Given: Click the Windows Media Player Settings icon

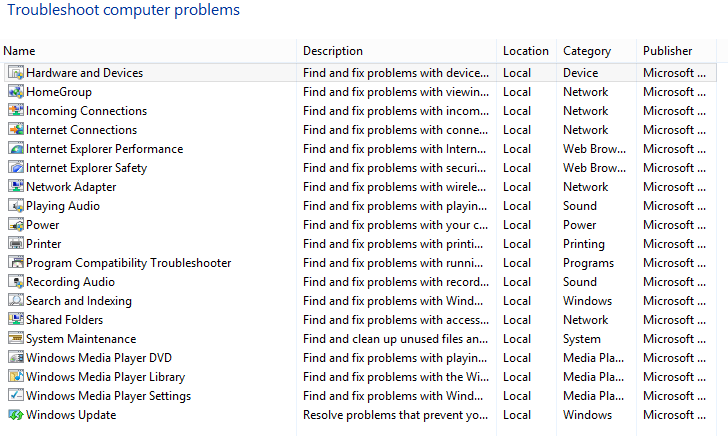Looking at the screenshot, I should click(x=16, y=396).
